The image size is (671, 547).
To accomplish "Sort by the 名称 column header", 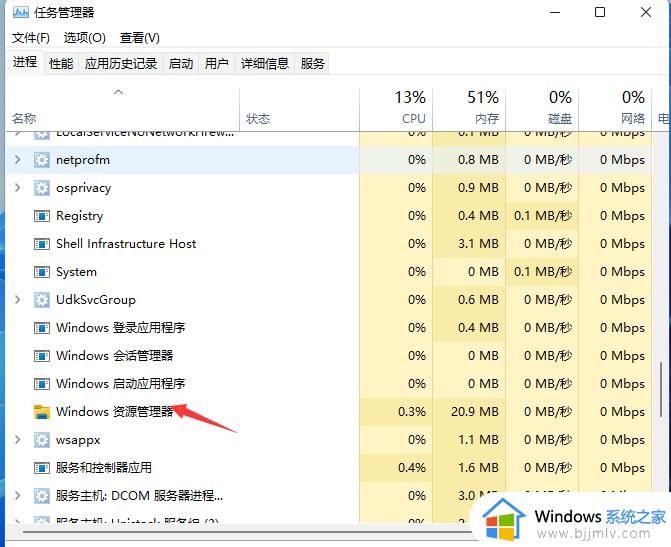I will [123, 110].
